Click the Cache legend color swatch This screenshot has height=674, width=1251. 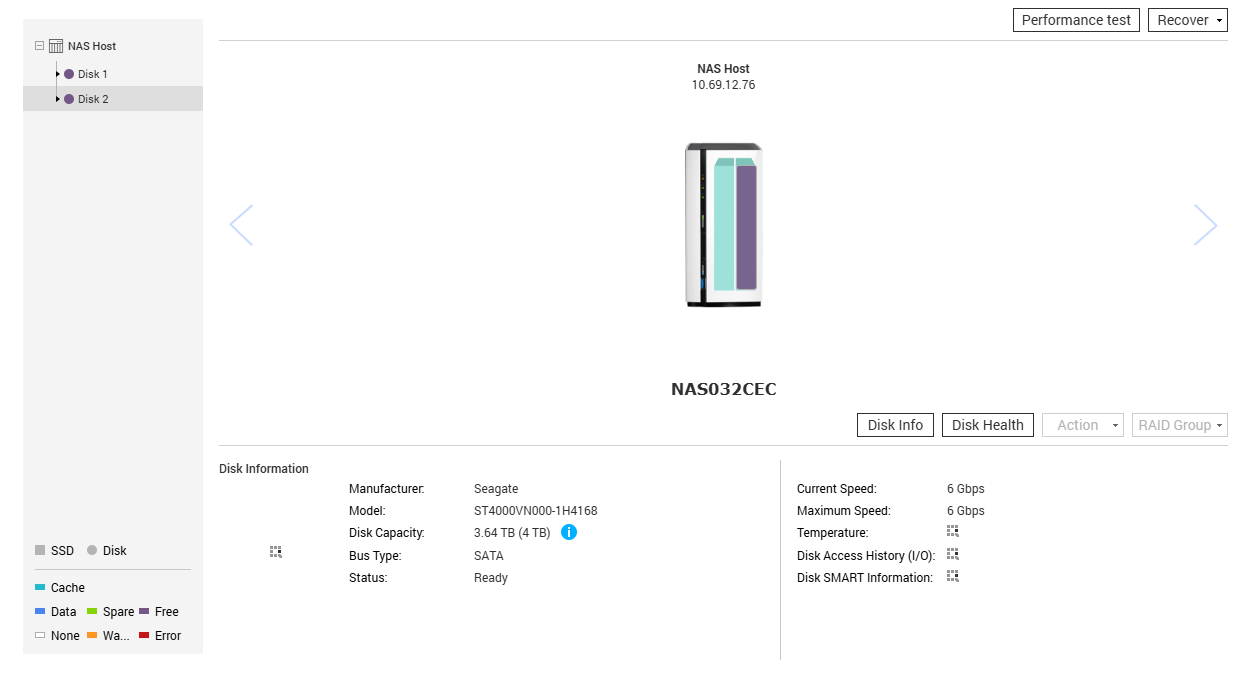[x=40, y=587]
